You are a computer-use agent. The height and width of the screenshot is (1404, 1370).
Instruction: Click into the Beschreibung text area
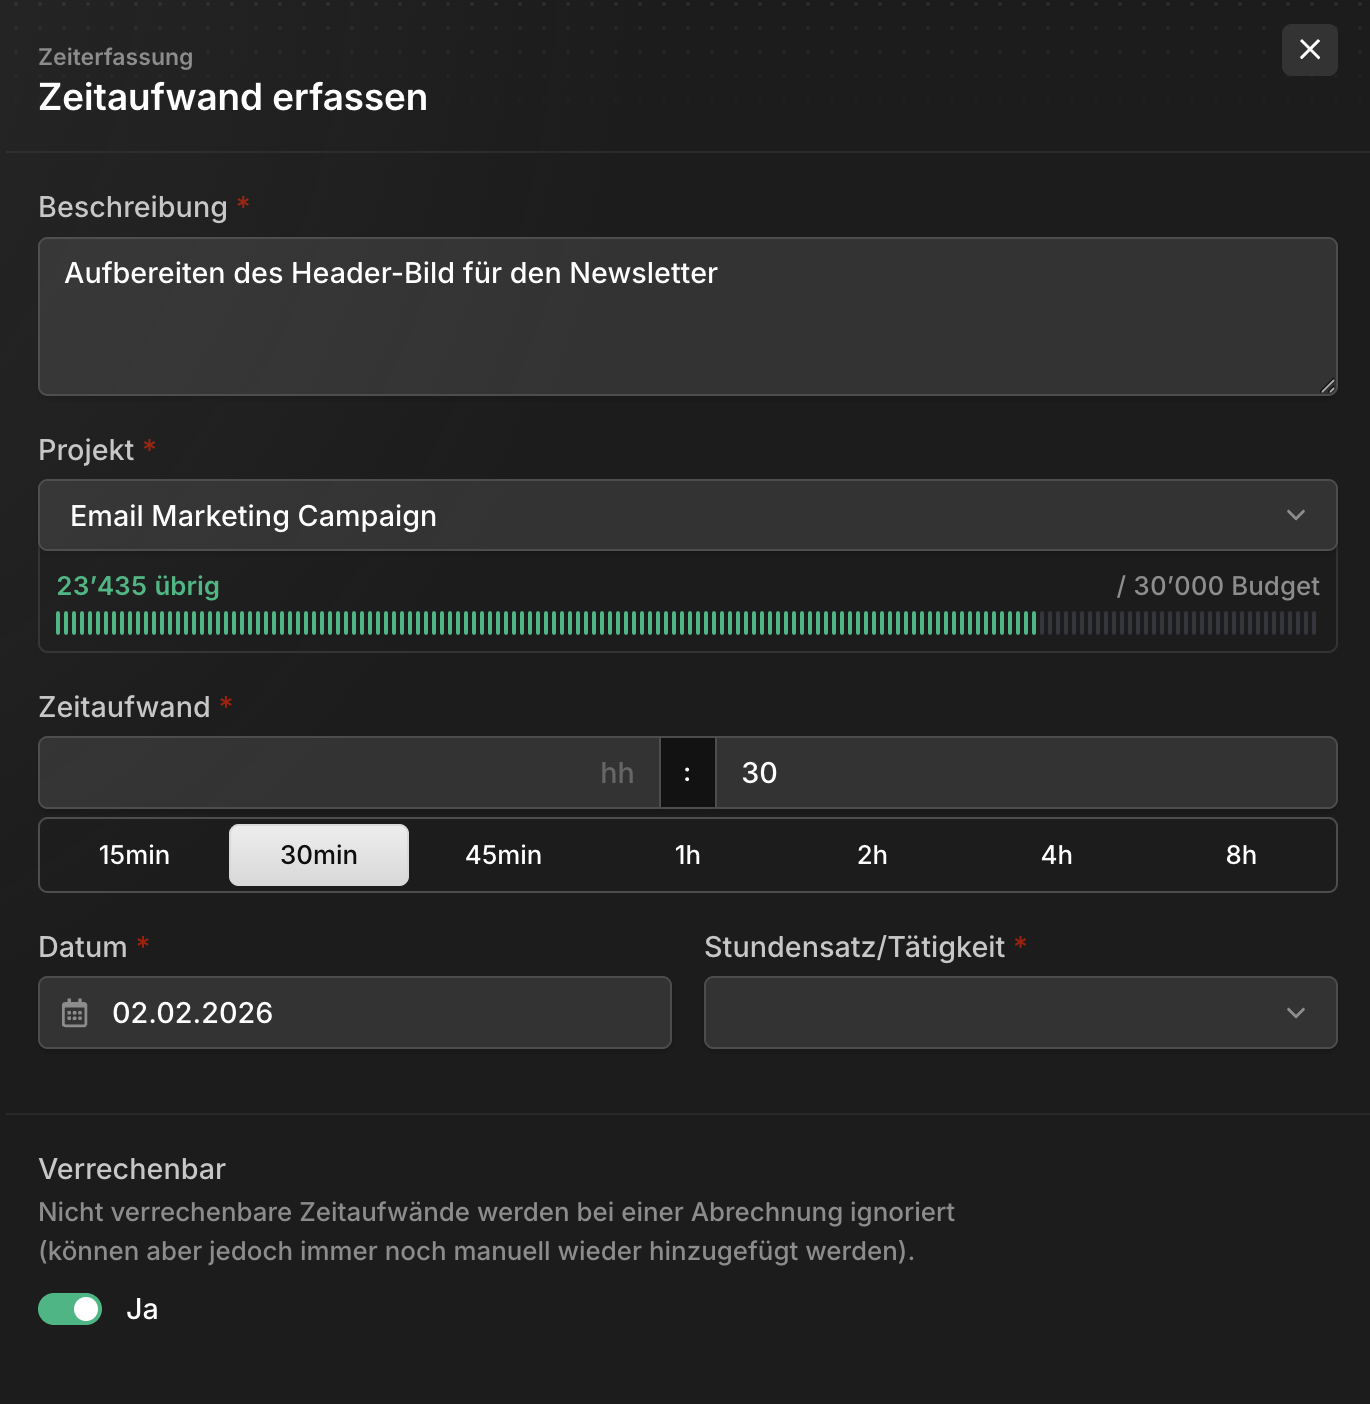[x=688, y=316]
